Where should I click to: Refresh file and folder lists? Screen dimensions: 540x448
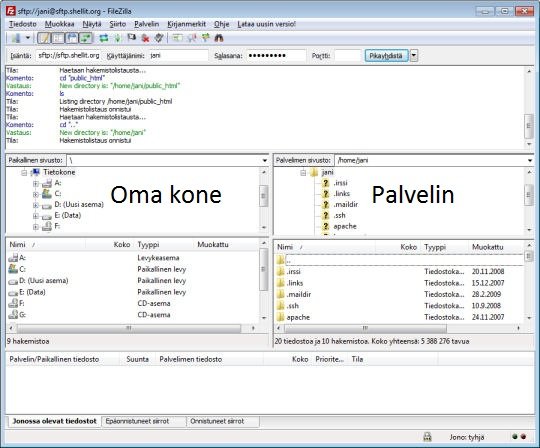[104, 38]
